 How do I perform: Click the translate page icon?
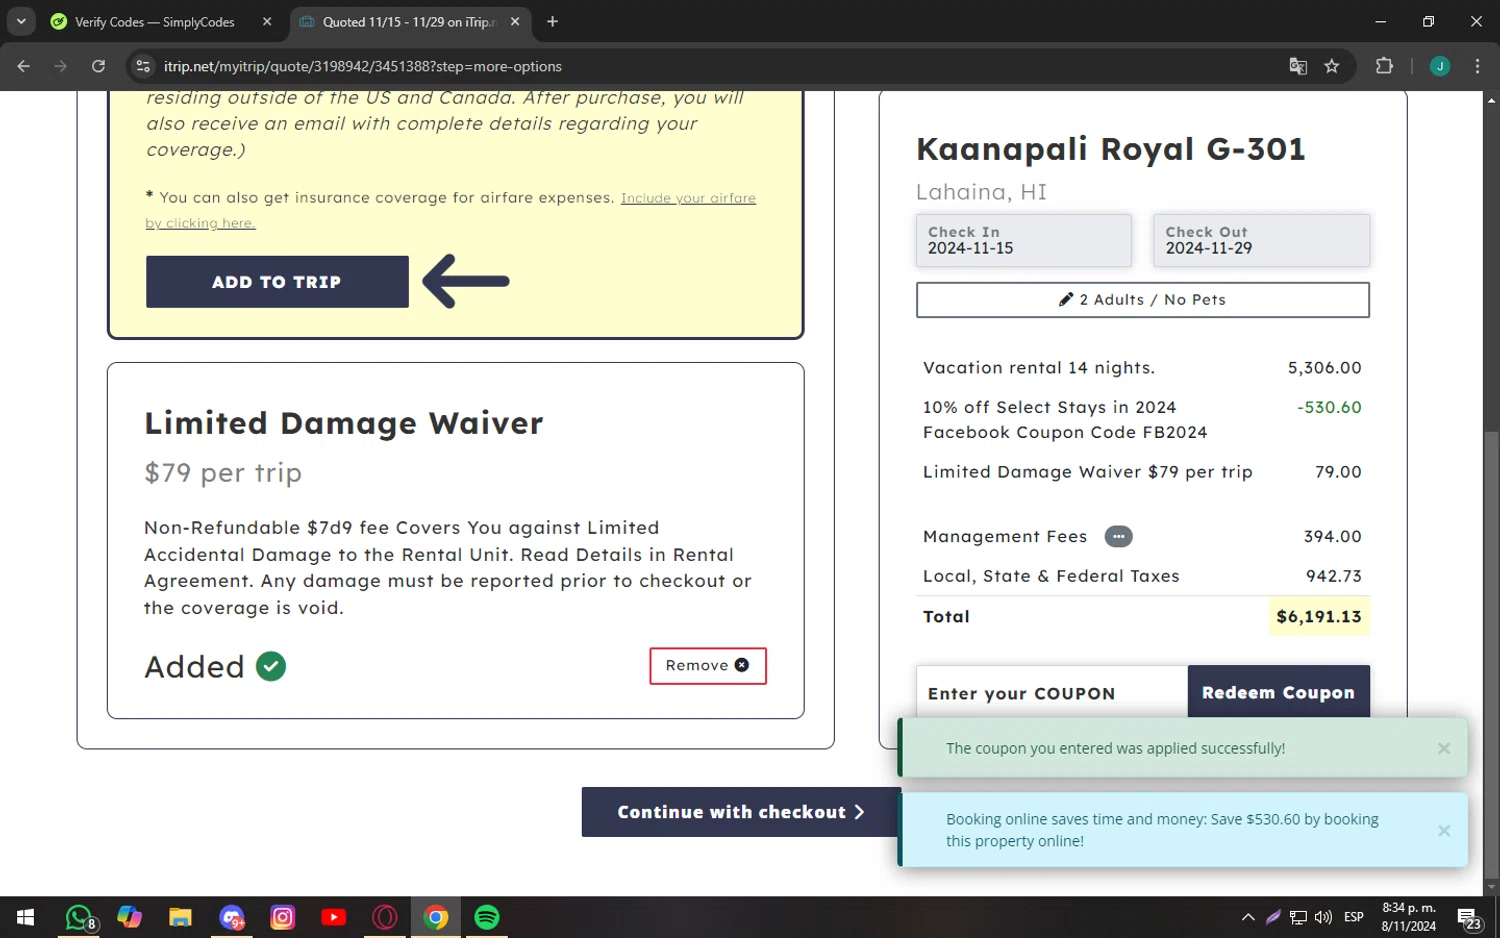coord(1298,66)
